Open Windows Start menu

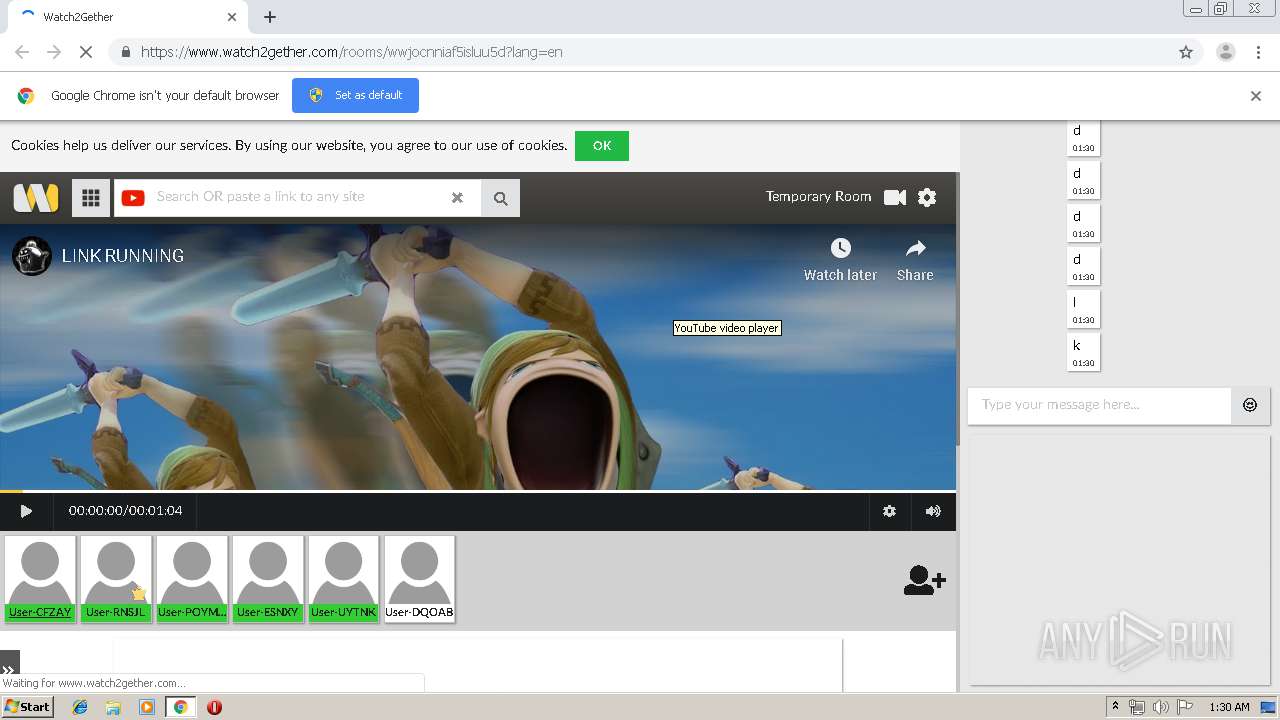tap(28, 707)
